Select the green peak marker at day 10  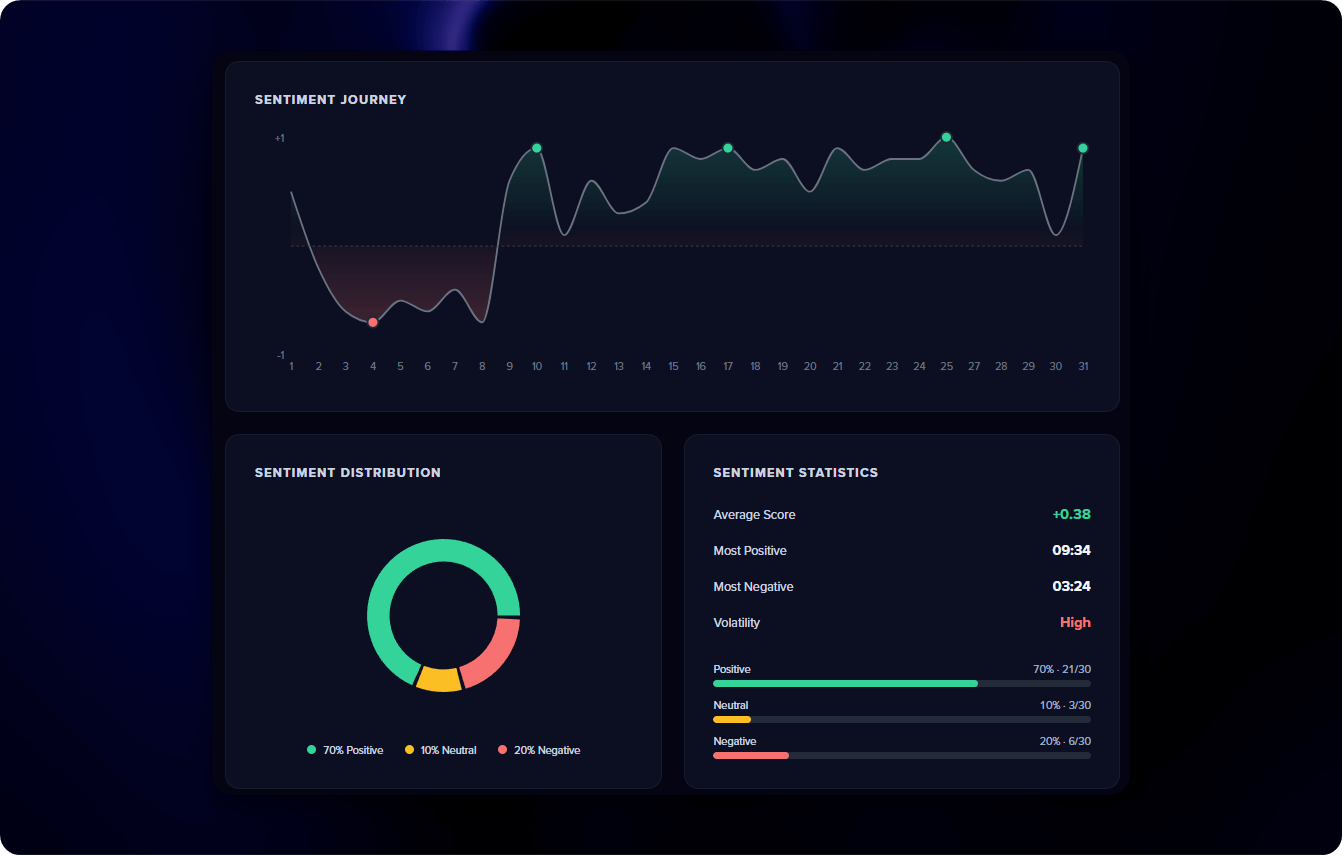[x=537, y=147]
